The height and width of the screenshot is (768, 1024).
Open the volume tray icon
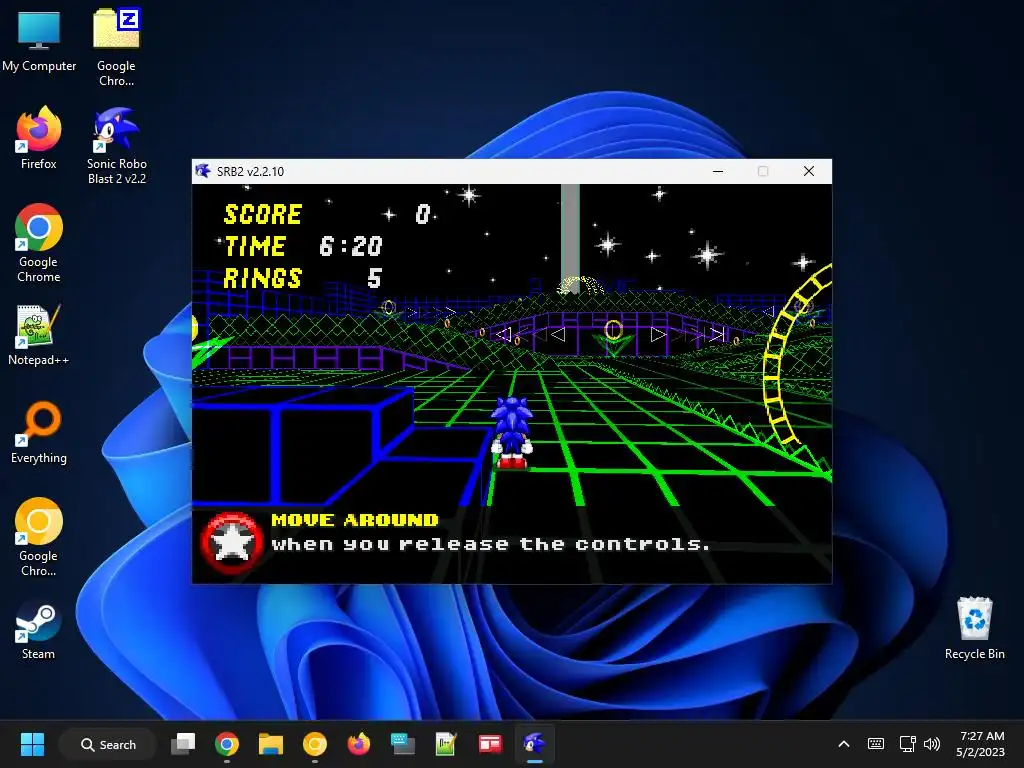(932, 744)
